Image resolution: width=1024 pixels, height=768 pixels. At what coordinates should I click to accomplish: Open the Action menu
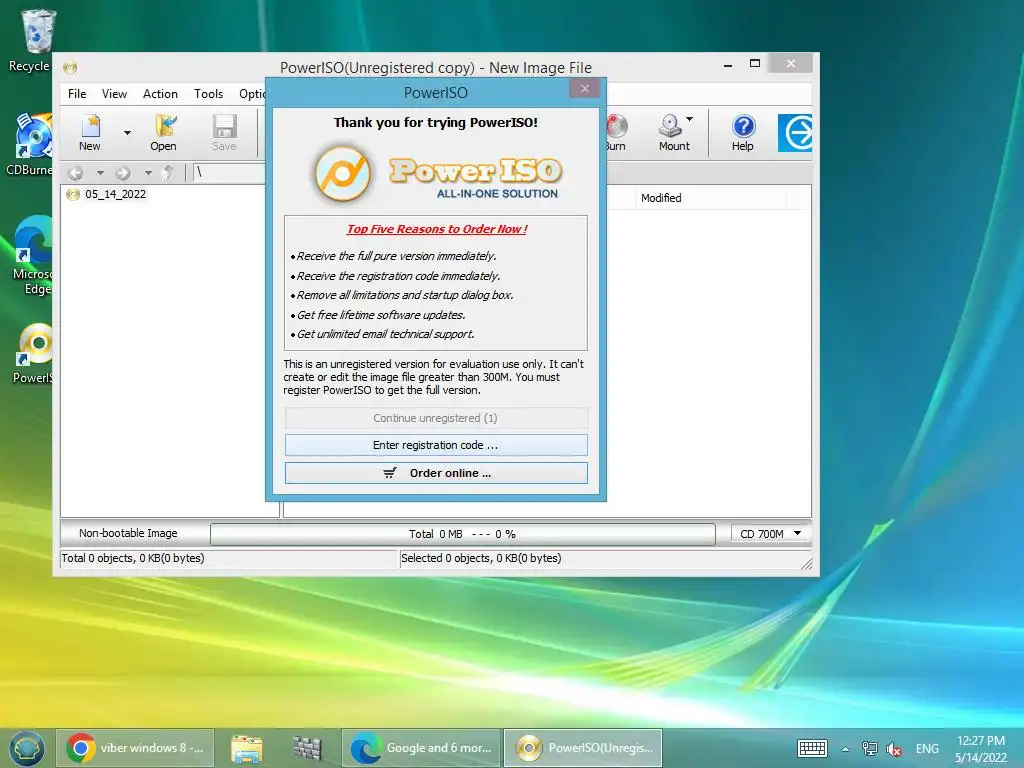(x=160, y=93)
